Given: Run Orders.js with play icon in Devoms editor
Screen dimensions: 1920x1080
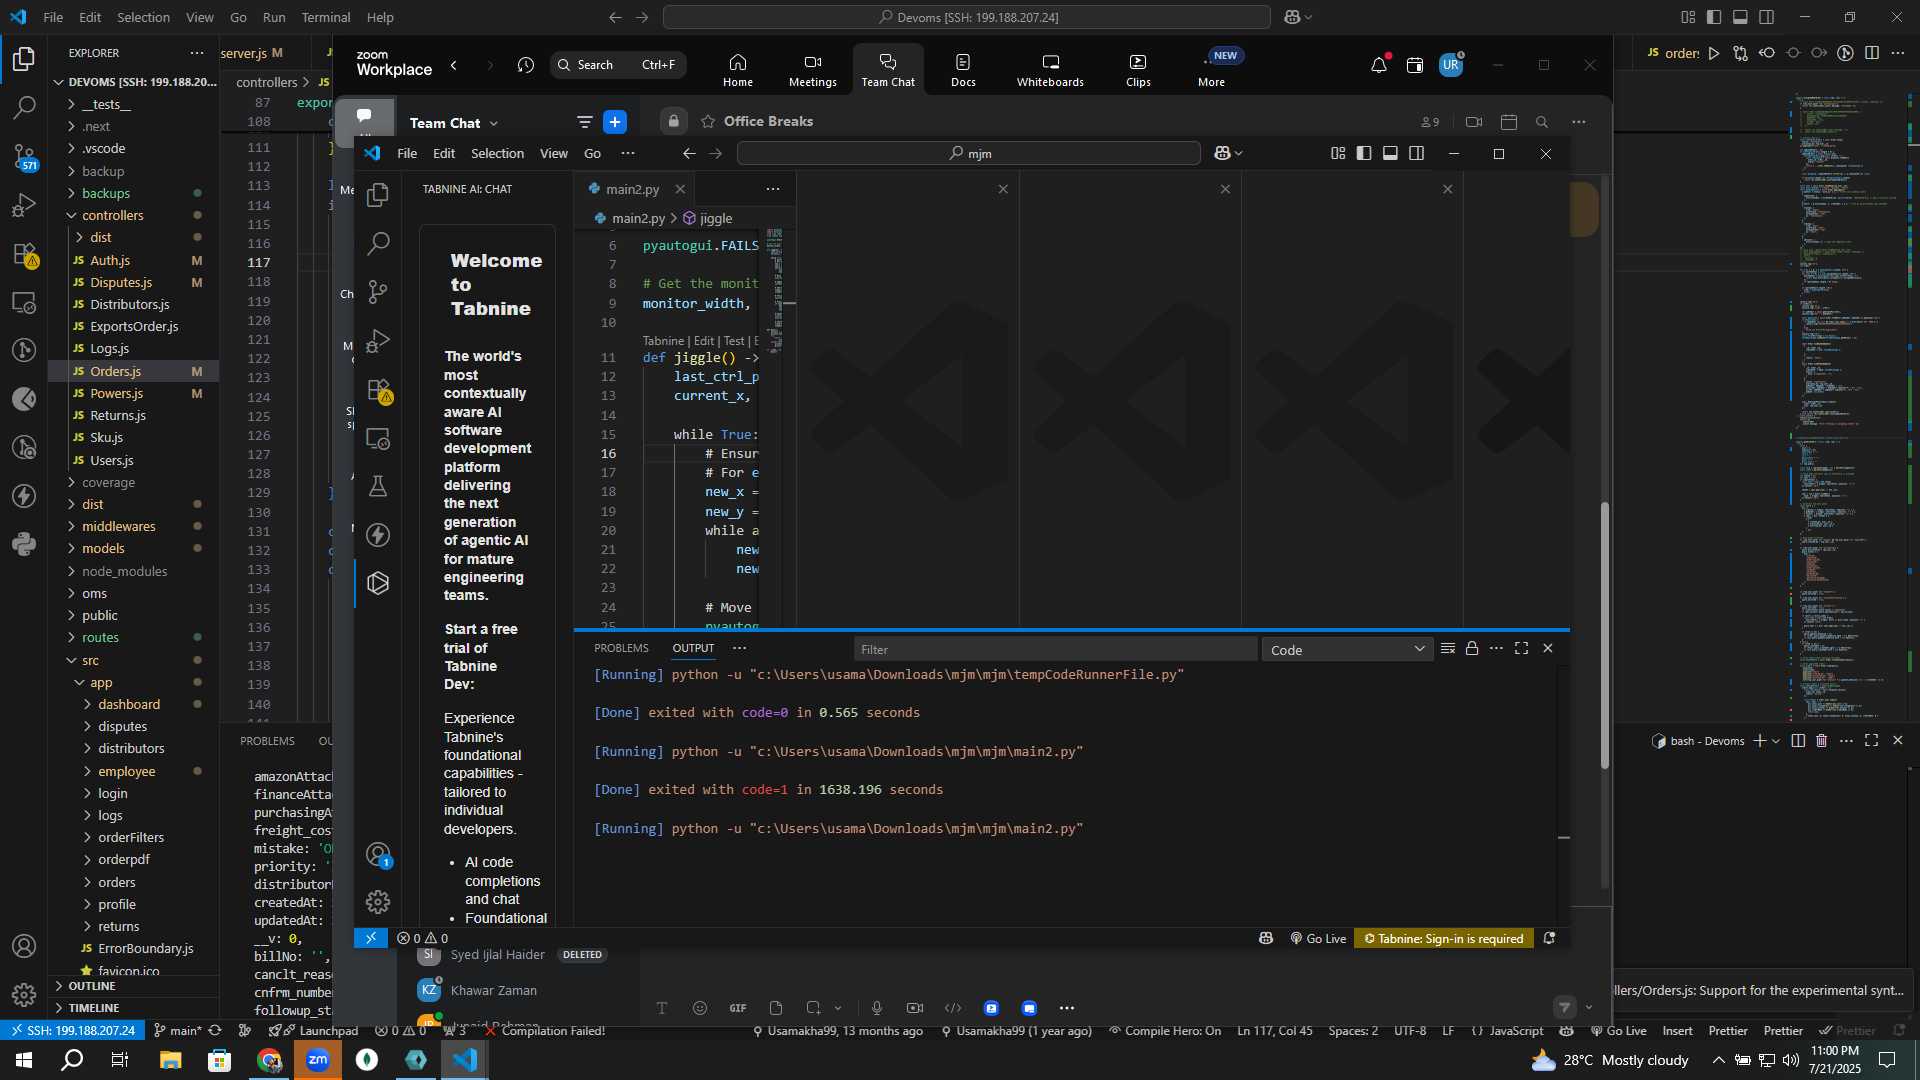Looking at the screenshot, I should click(1714, 53).
